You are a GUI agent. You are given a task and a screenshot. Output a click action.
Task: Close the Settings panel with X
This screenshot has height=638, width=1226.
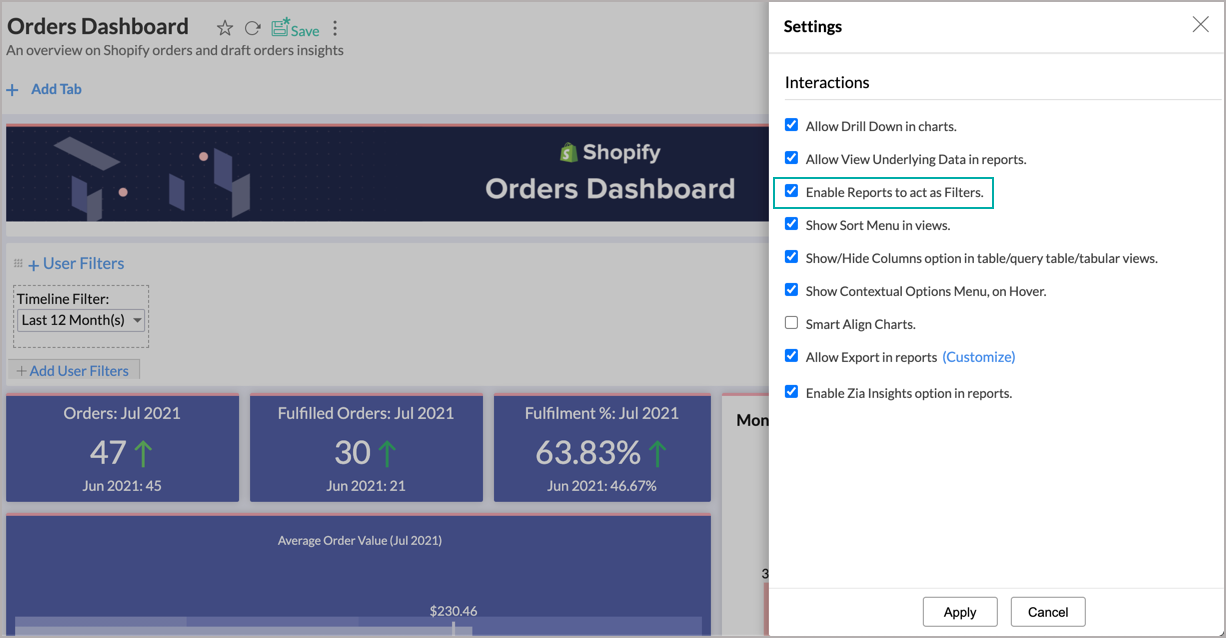point(1200,25)
